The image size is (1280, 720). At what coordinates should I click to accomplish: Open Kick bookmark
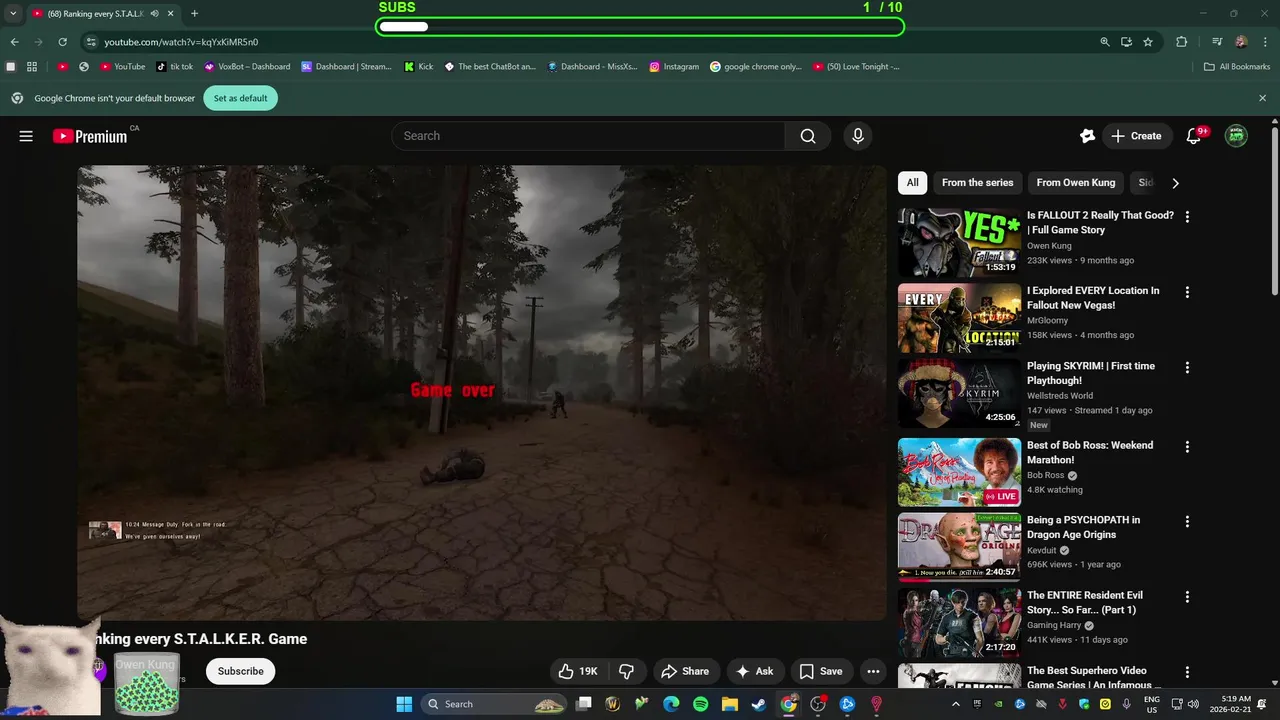(x=419, y=67)
